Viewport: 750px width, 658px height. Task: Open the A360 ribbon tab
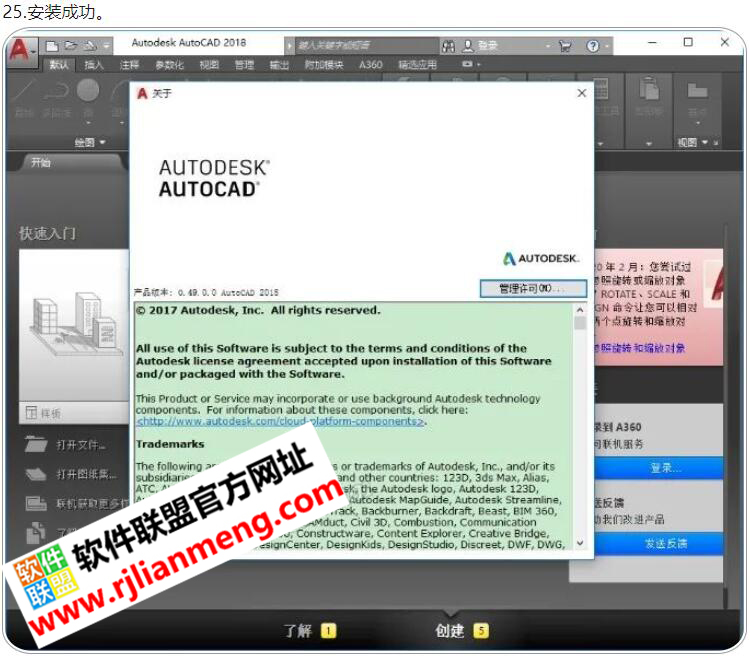pos(370,65)
